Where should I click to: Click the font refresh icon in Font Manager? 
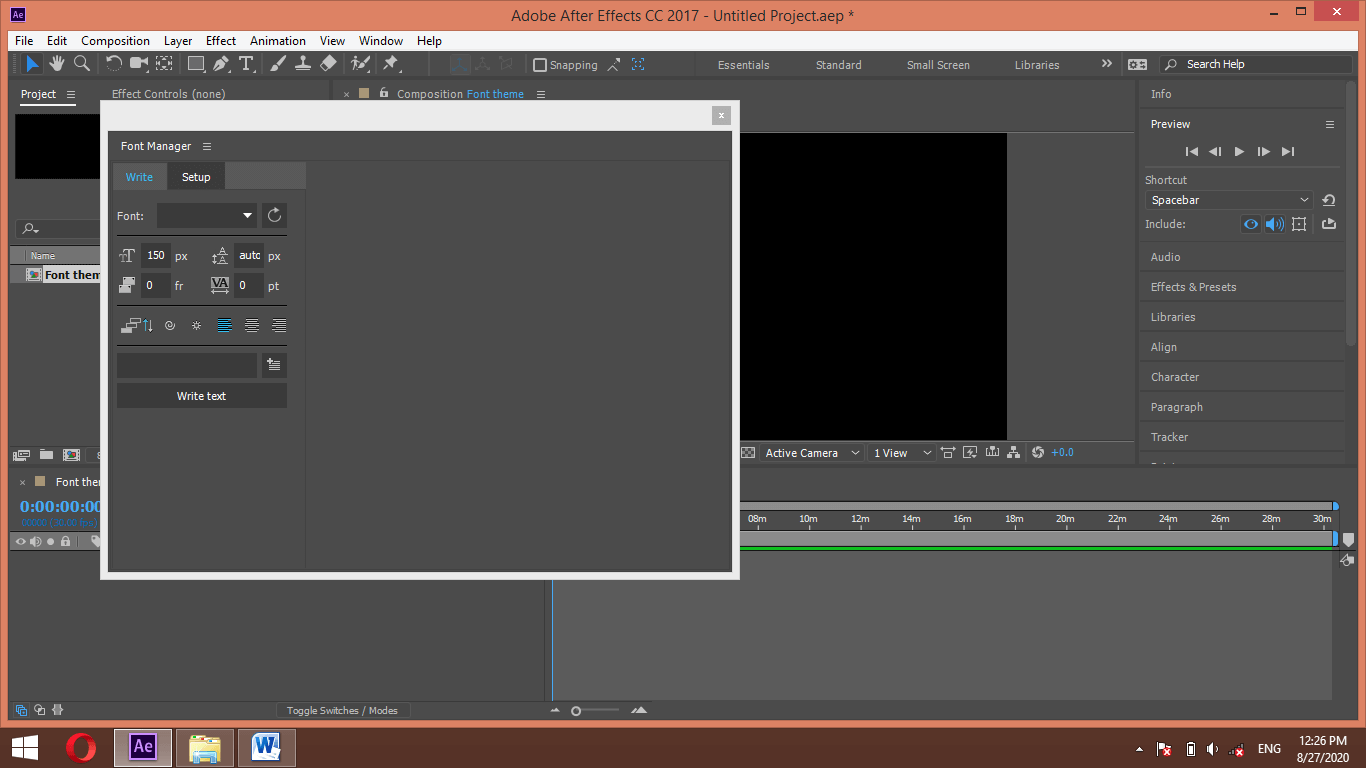pos(274,215)
